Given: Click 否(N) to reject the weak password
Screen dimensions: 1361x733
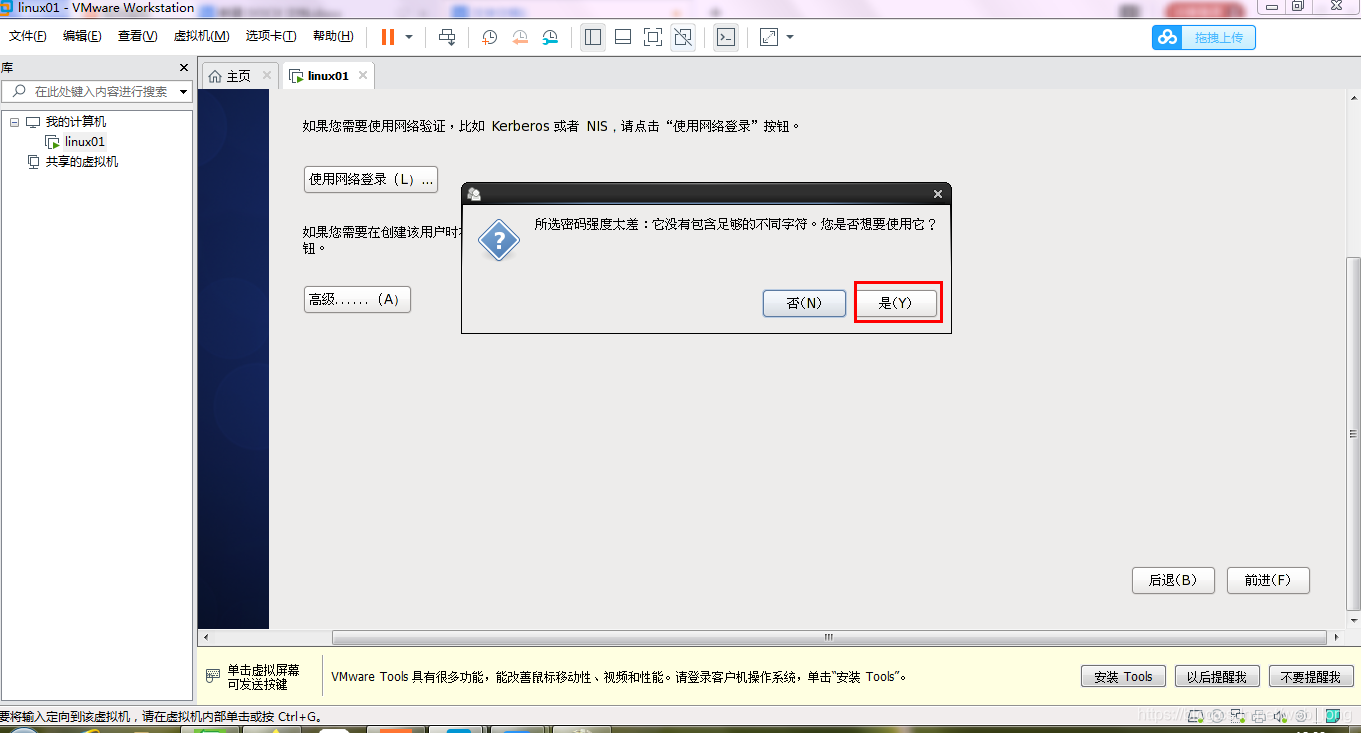Looking at the screenshot, I should tap(804, 303).
